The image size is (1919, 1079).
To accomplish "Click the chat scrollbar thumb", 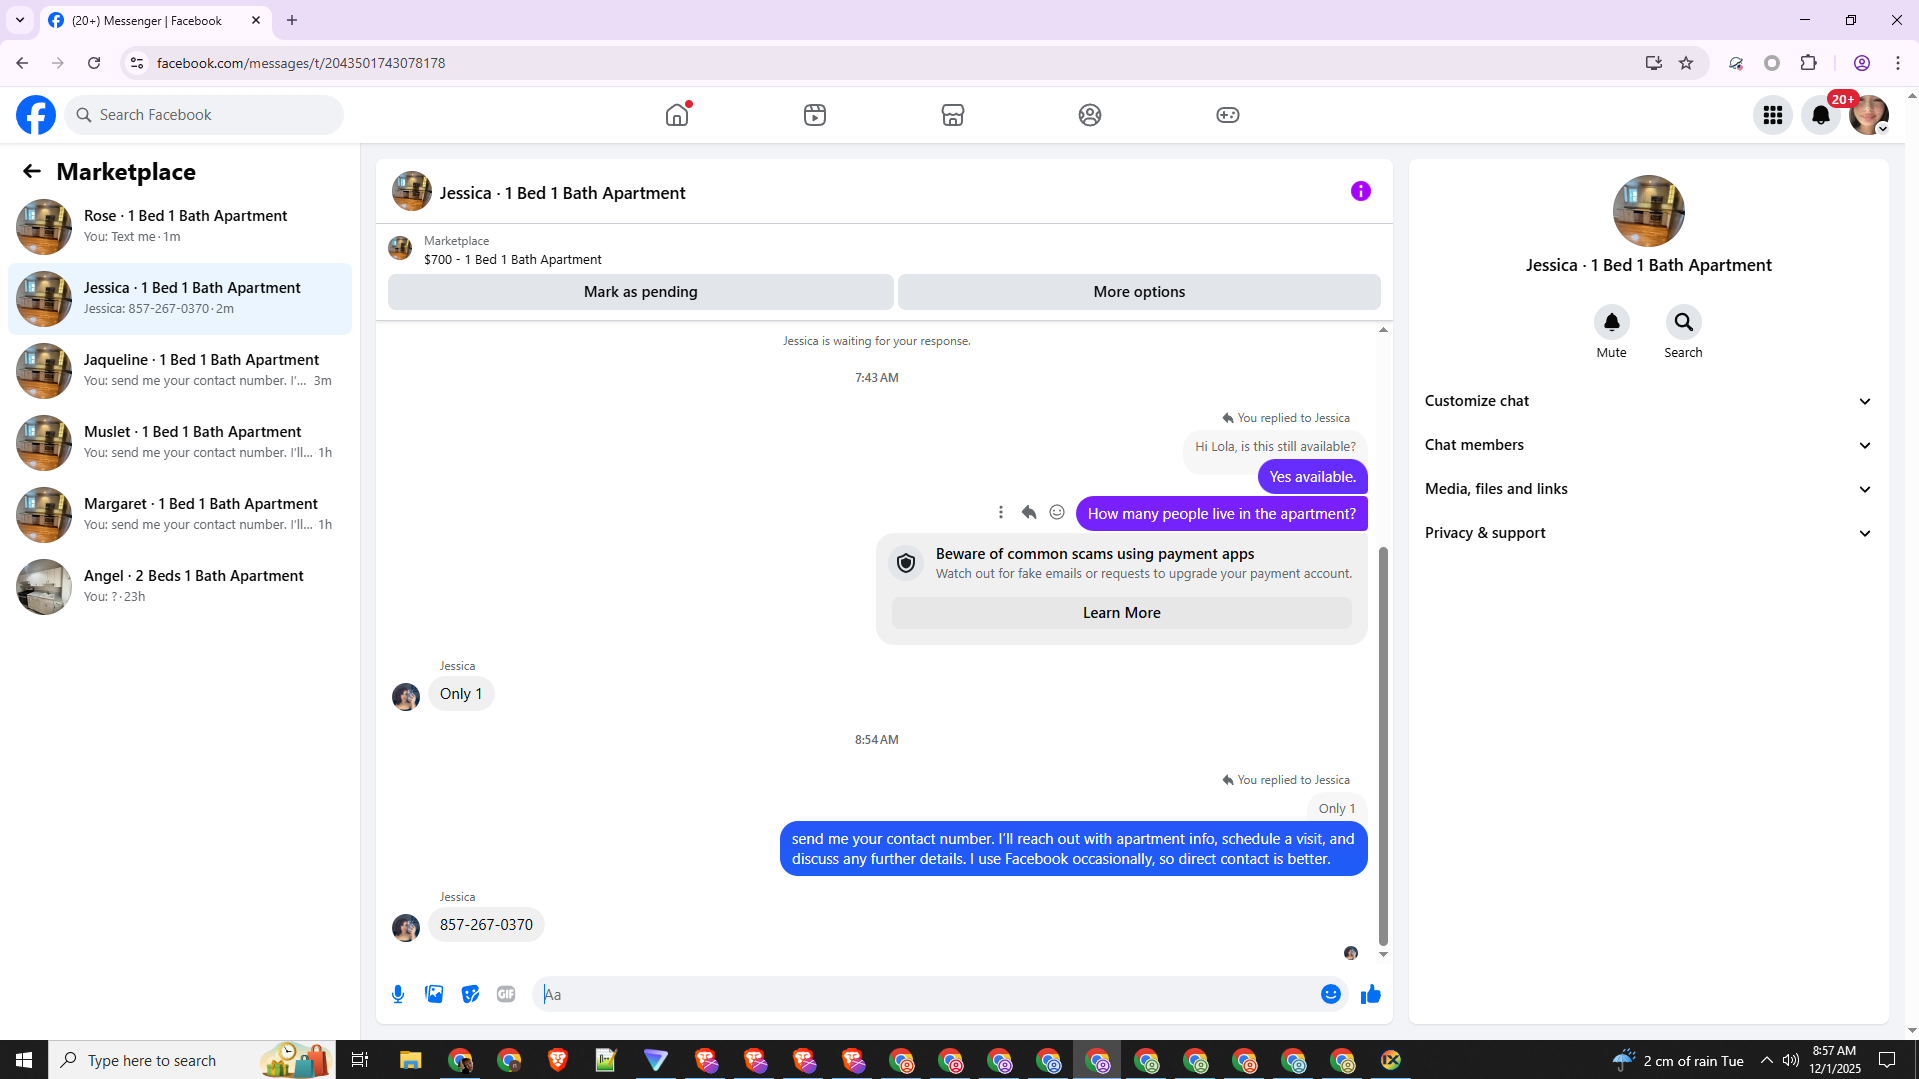I will coord(1384,746).
